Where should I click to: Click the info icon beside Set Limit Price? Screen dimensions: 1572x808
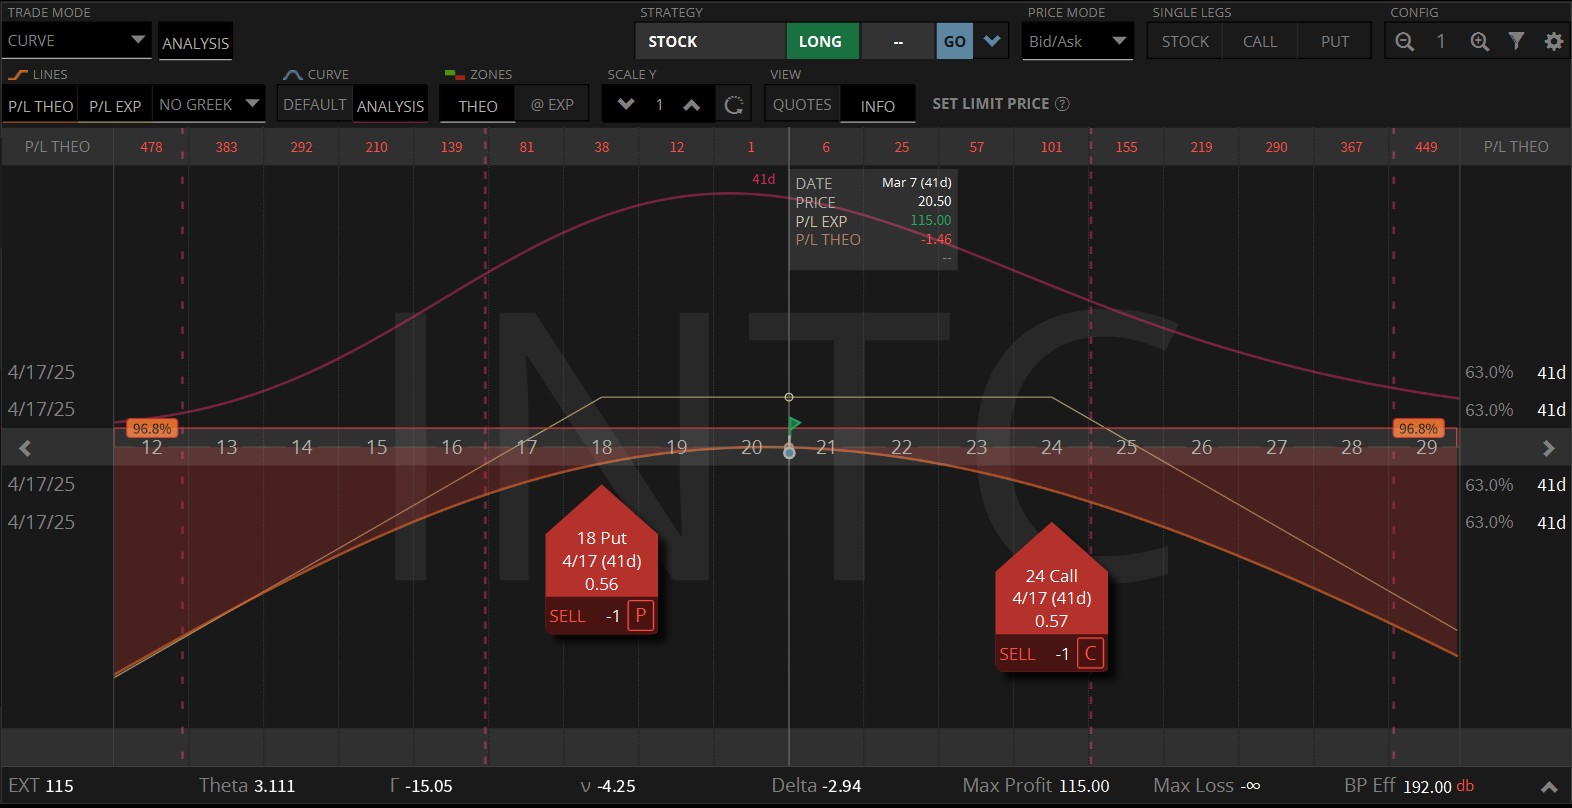[x=1062, y=104]
